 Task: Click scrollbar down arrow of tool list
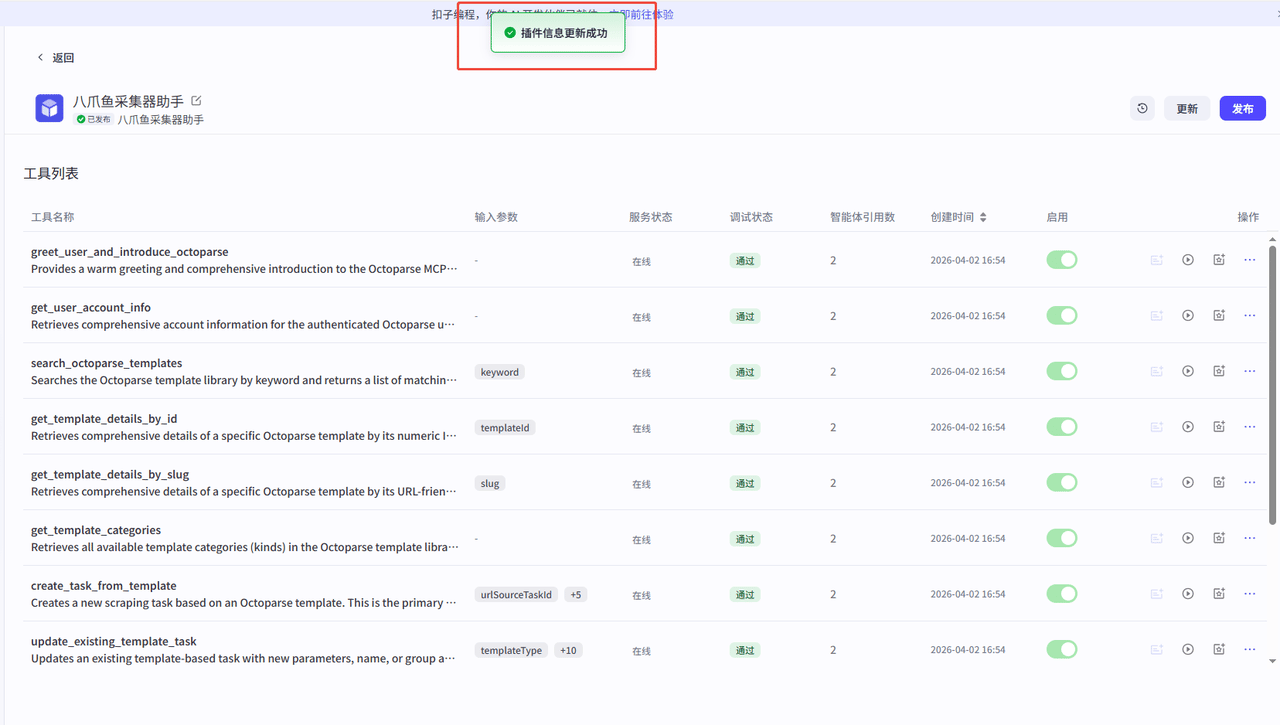pos(1272,661)
